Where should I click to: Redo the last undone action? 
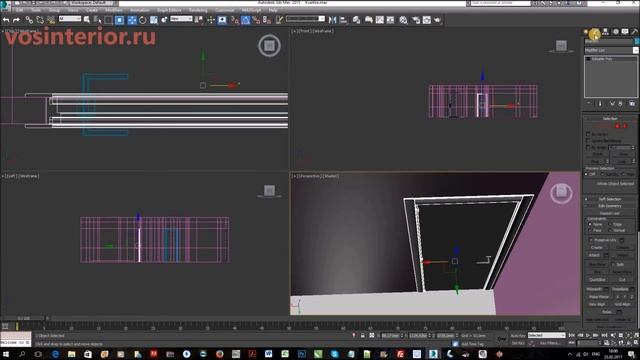tap(16, 20)
